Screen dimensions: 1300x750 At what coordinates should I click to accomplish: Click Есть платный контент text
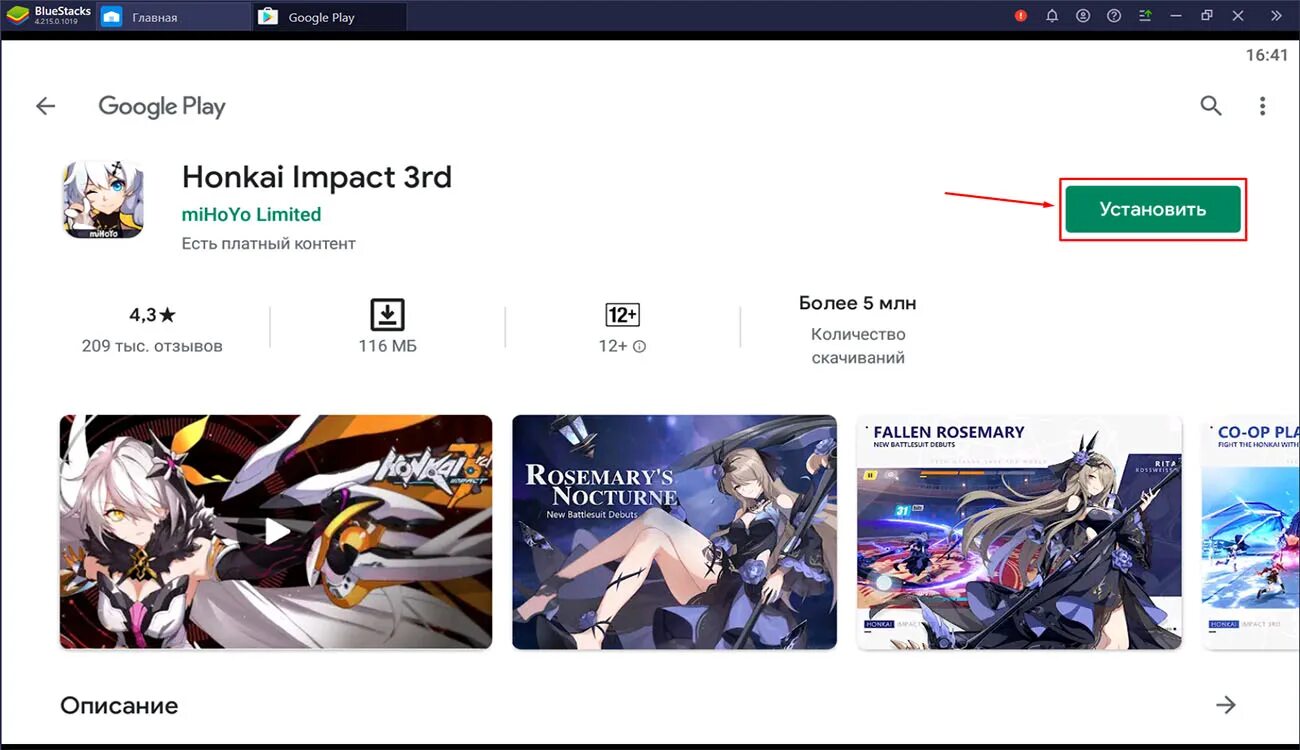click(269, 244)
